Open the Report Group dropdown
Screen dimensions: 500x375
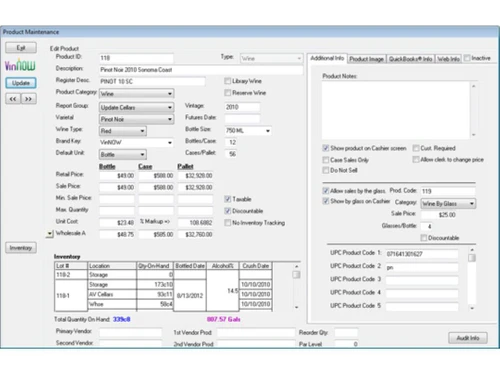pyautogui.click(x=137, y=107)
